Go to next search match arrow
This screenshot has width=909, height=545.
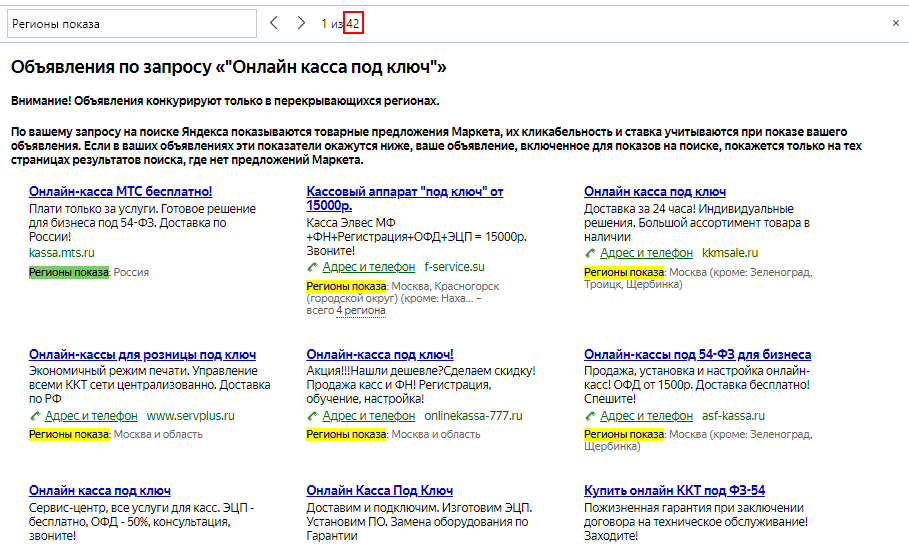pos(301,23)
